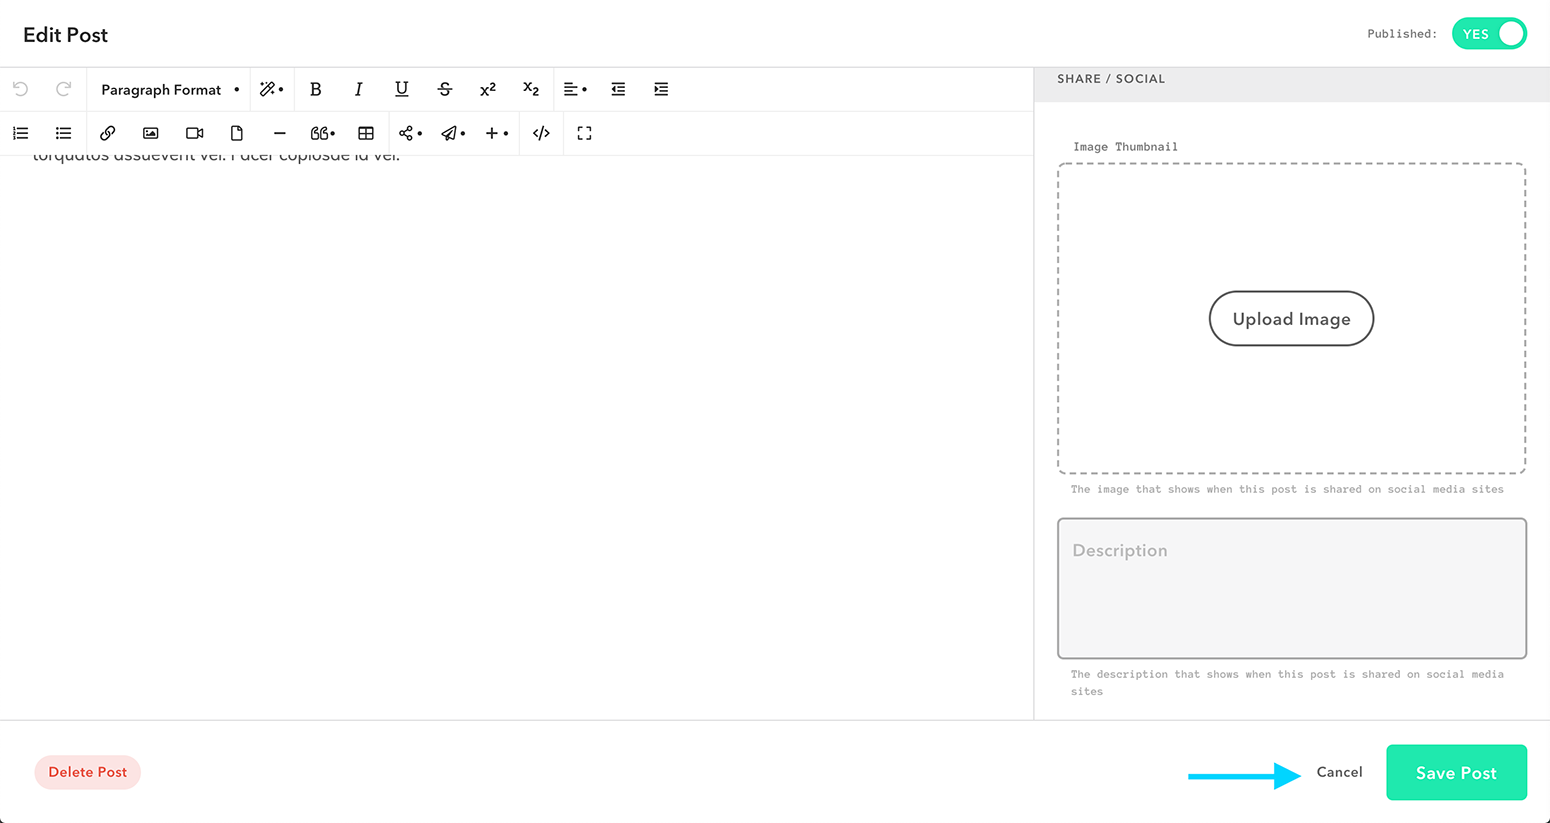Viewport: 1550px width, 823px height.
Task: Insert an unordered bullet list
Action: 63,133
